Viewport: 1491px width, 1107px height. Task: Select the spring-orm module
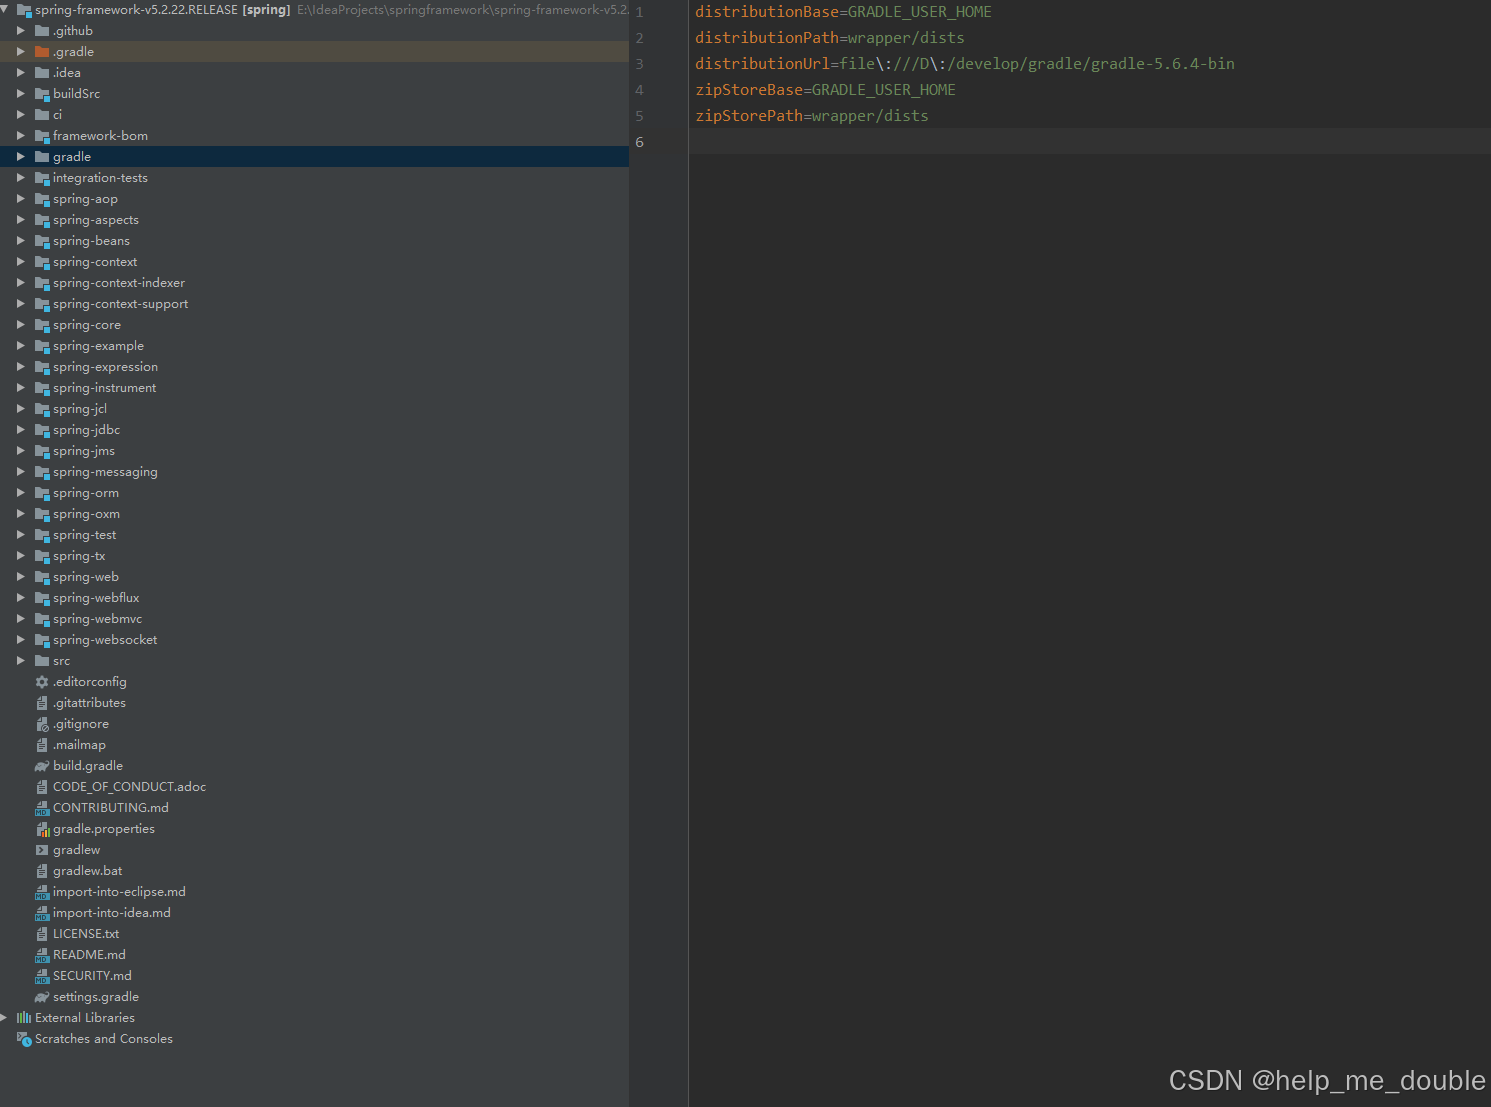[86, 493]
